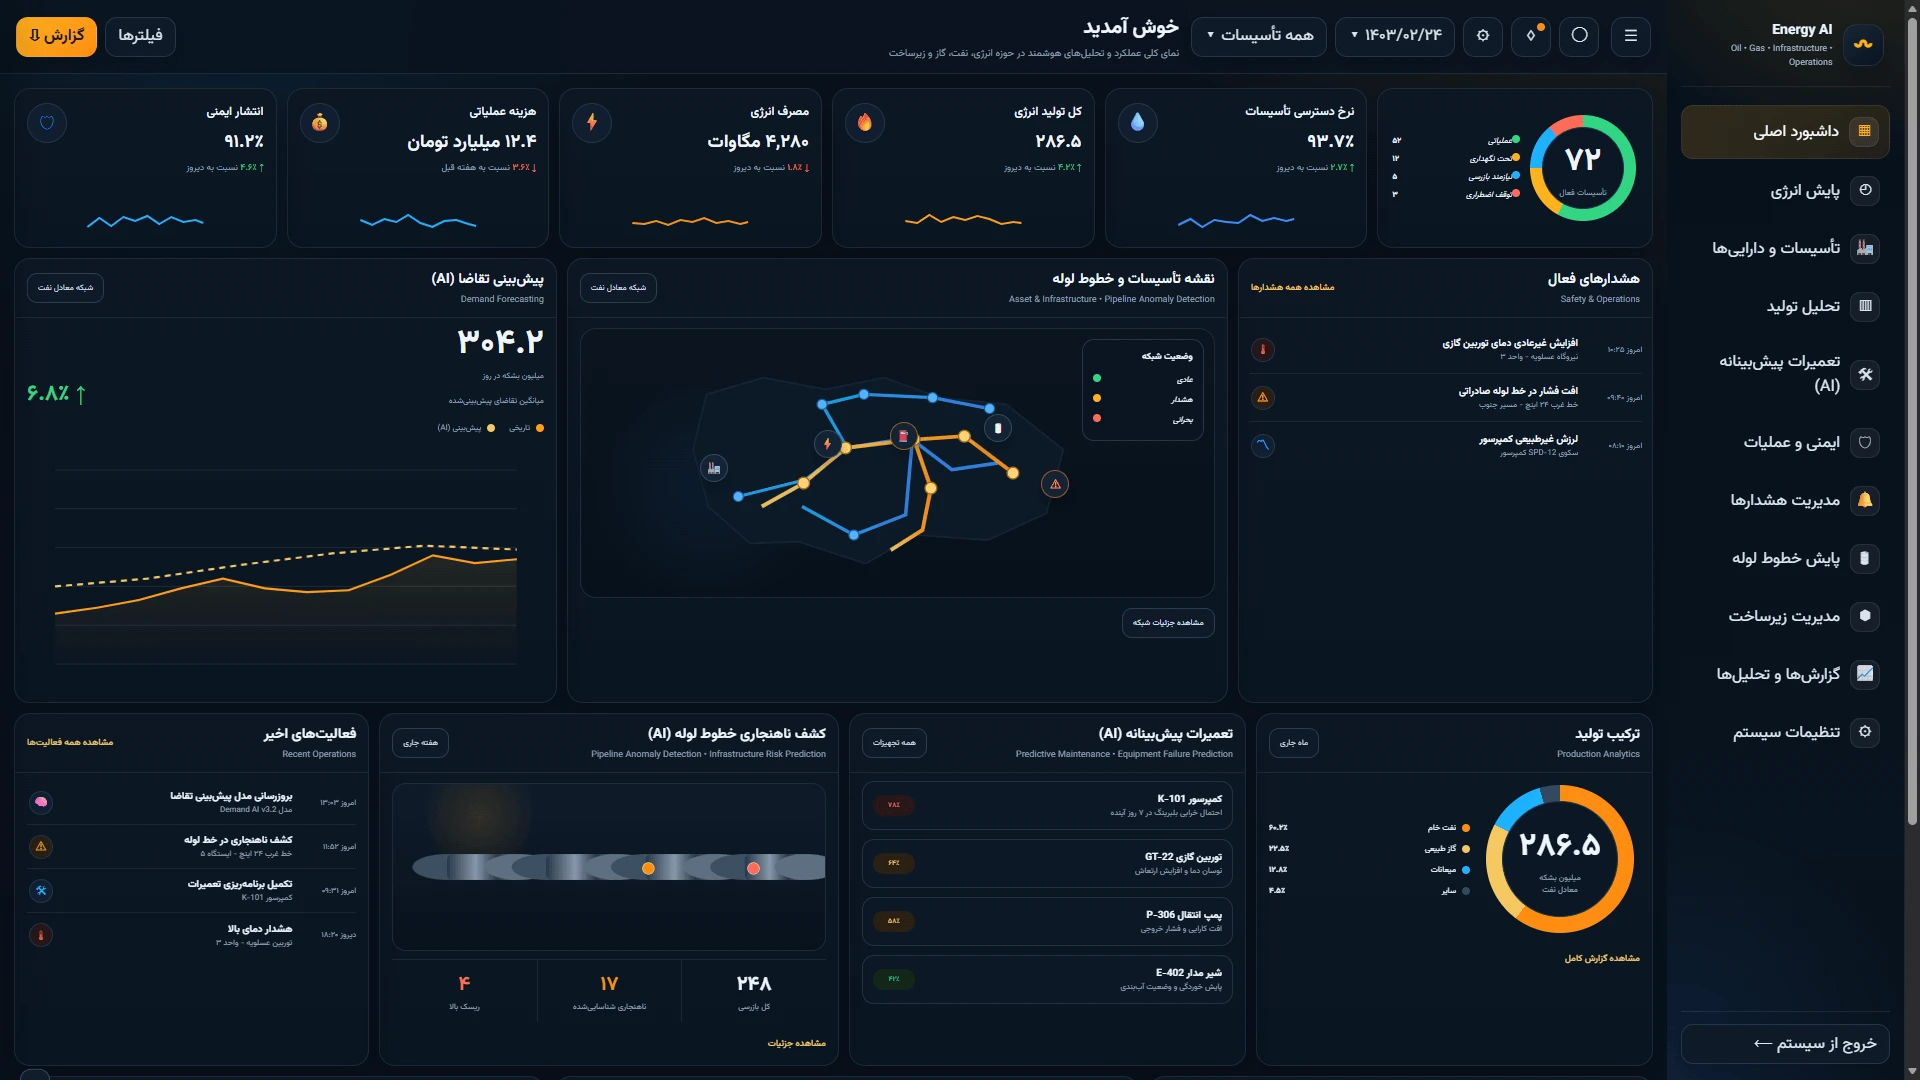Click the hamburger menu icon in header

[x=1631, y=36]
